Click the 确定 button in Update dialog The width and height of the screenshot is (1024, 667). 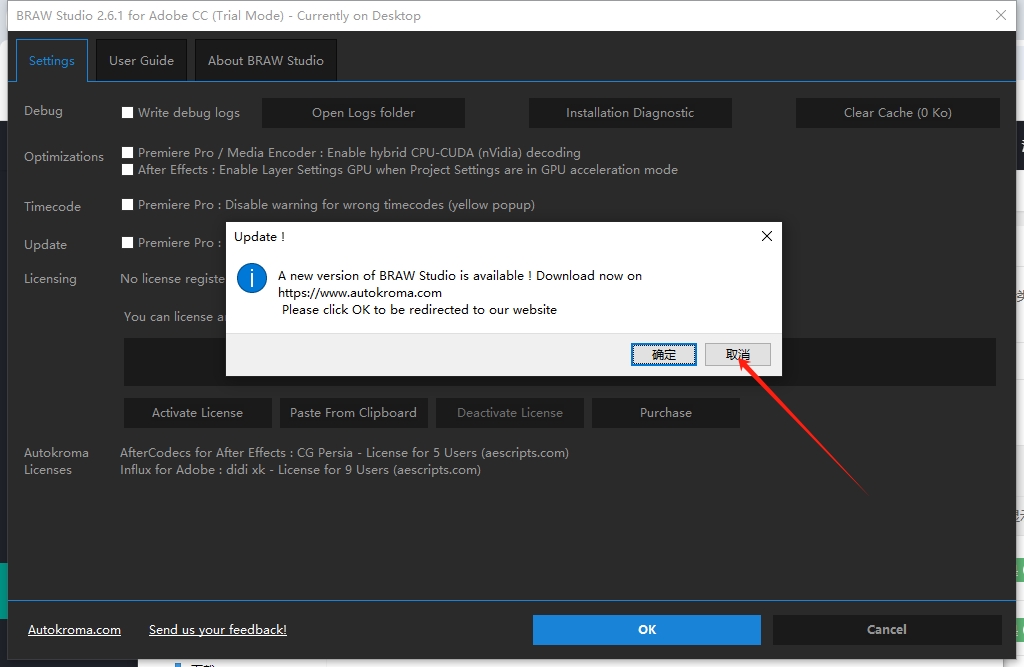point(664,354)
